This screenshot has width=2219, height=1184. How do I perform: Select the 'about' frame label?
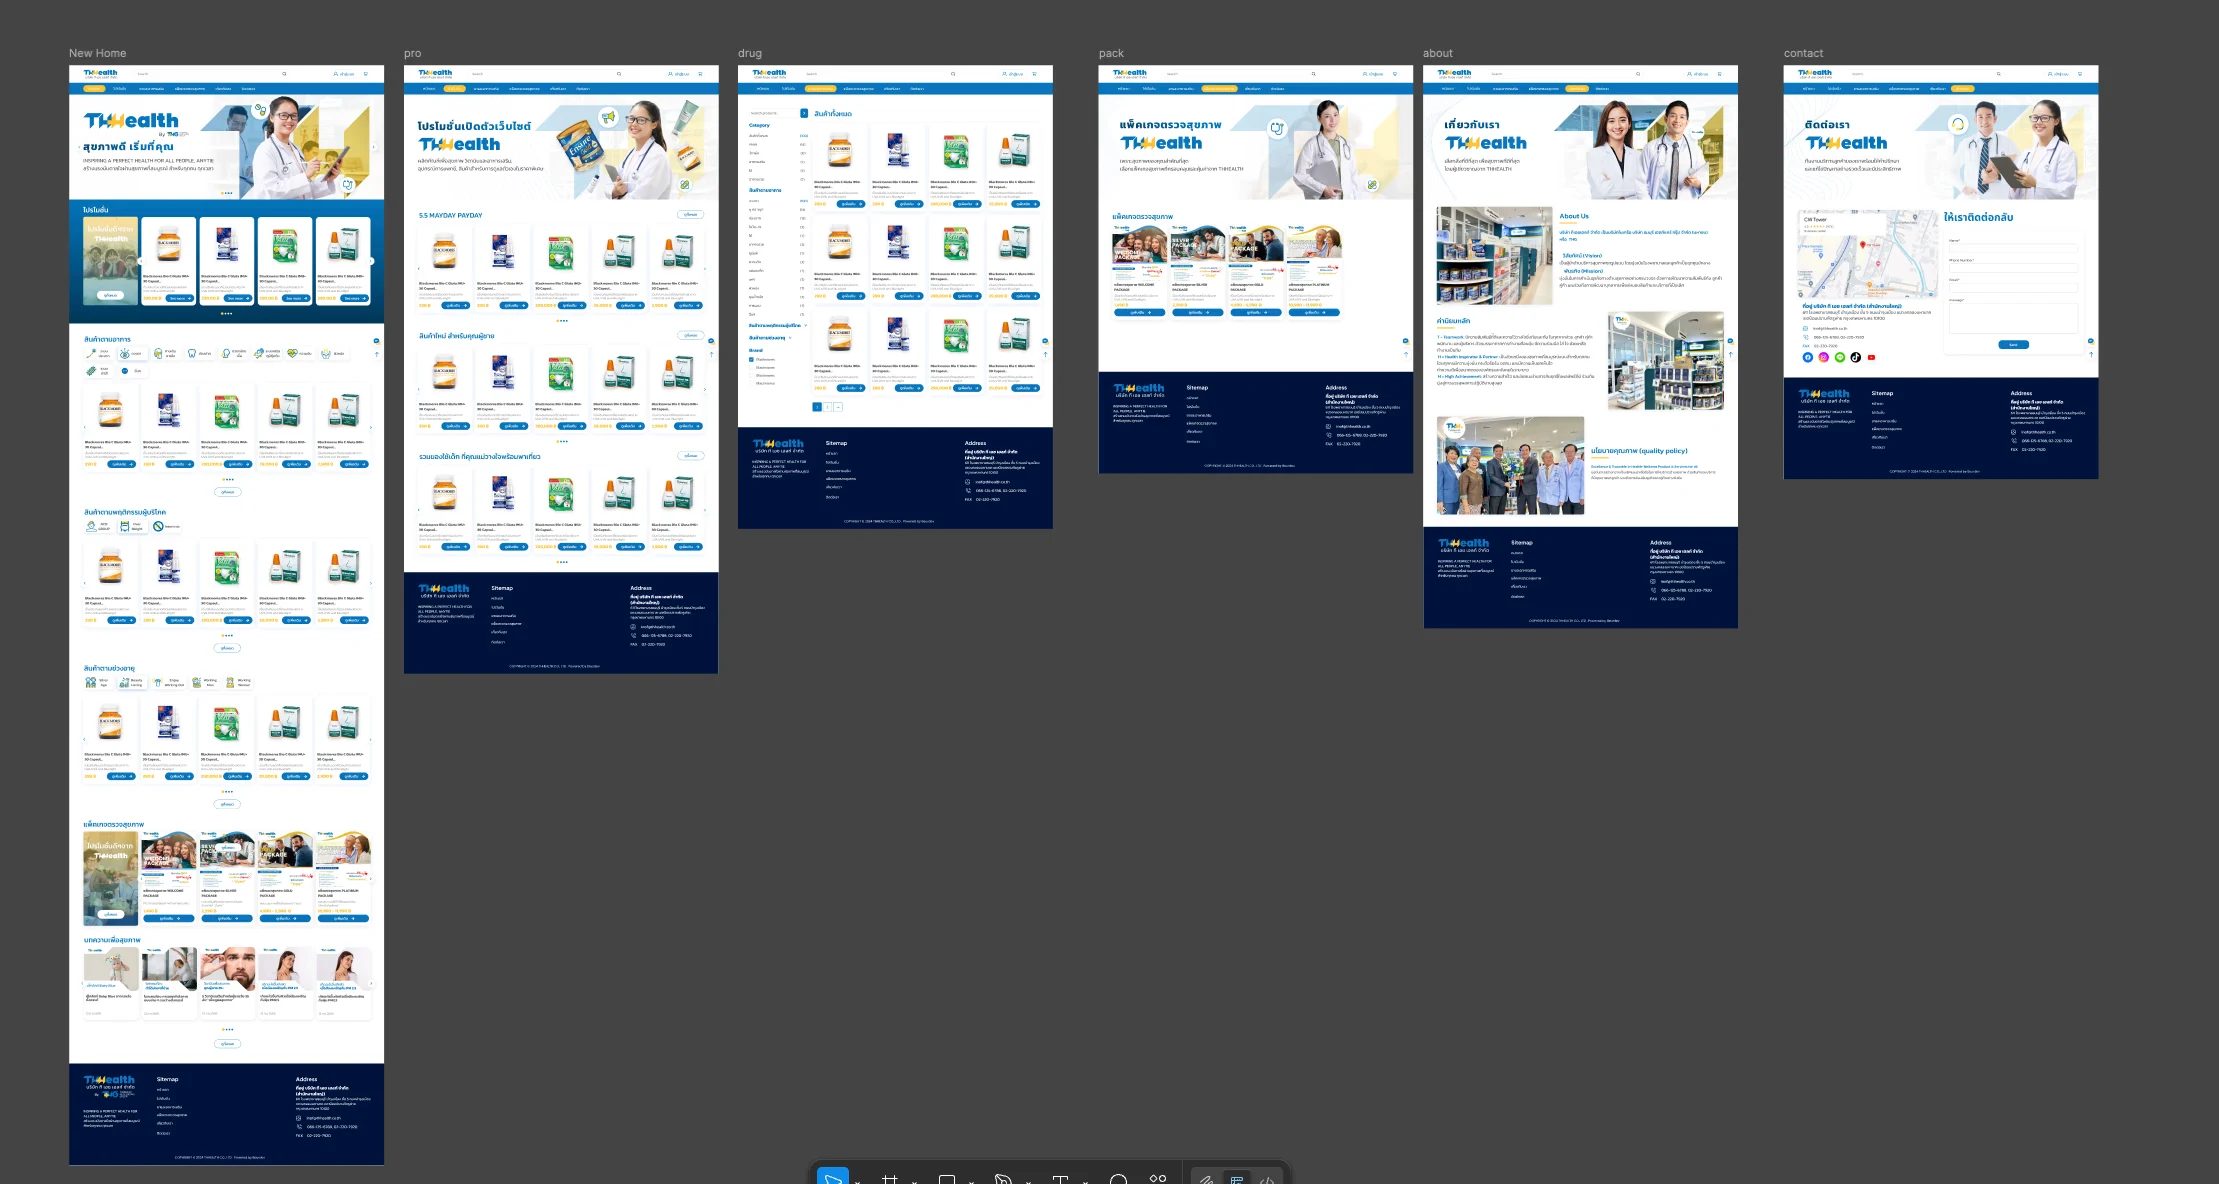(x=1438, y=53)
